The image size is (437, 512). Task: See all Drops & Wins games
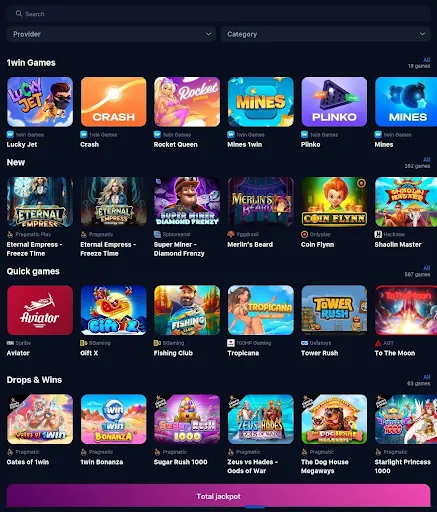coord(426,377)
